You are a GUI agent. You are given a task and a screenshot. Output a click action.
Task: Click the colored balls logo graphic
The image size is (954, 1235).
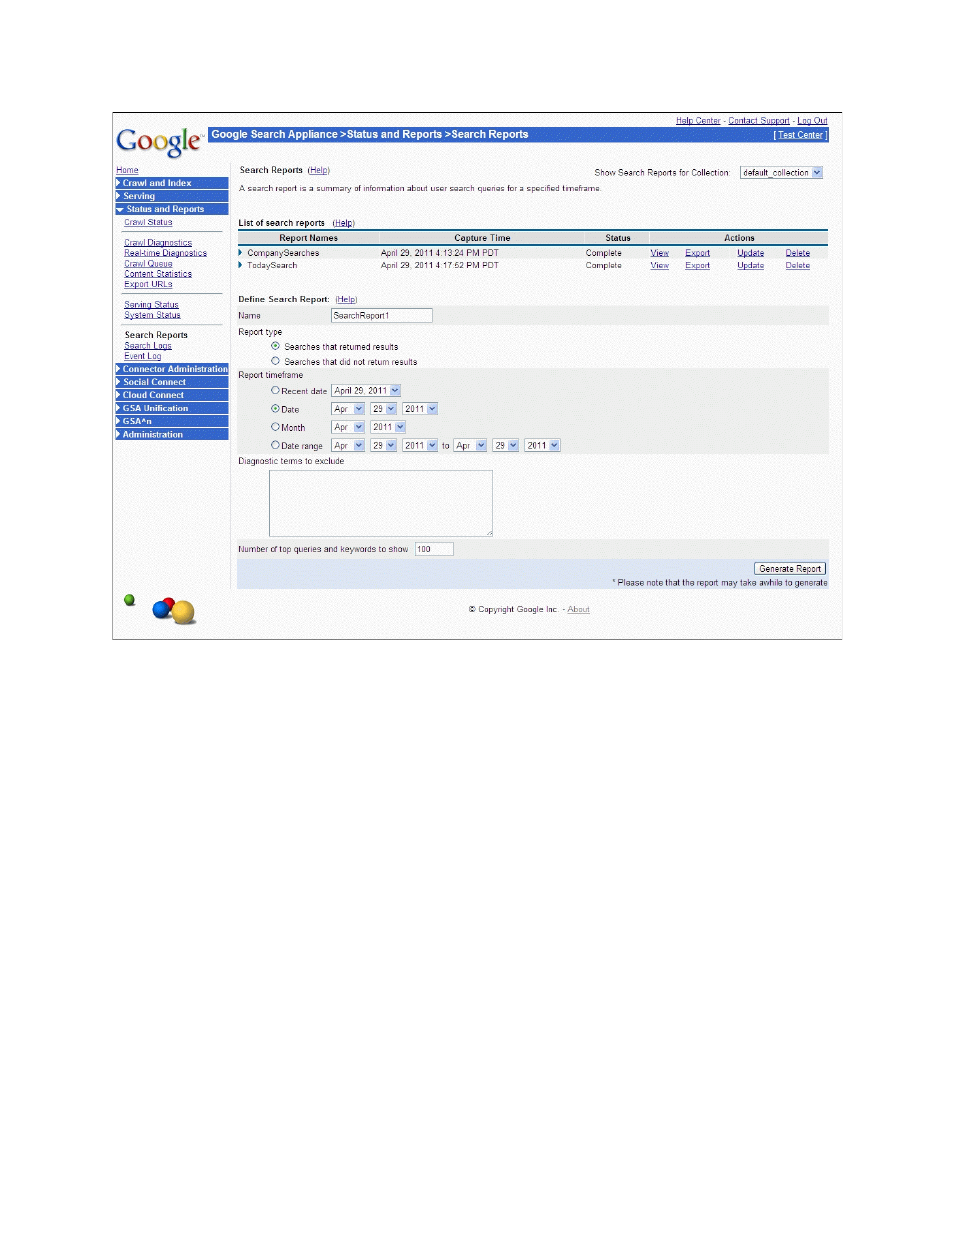click(174, 610)
